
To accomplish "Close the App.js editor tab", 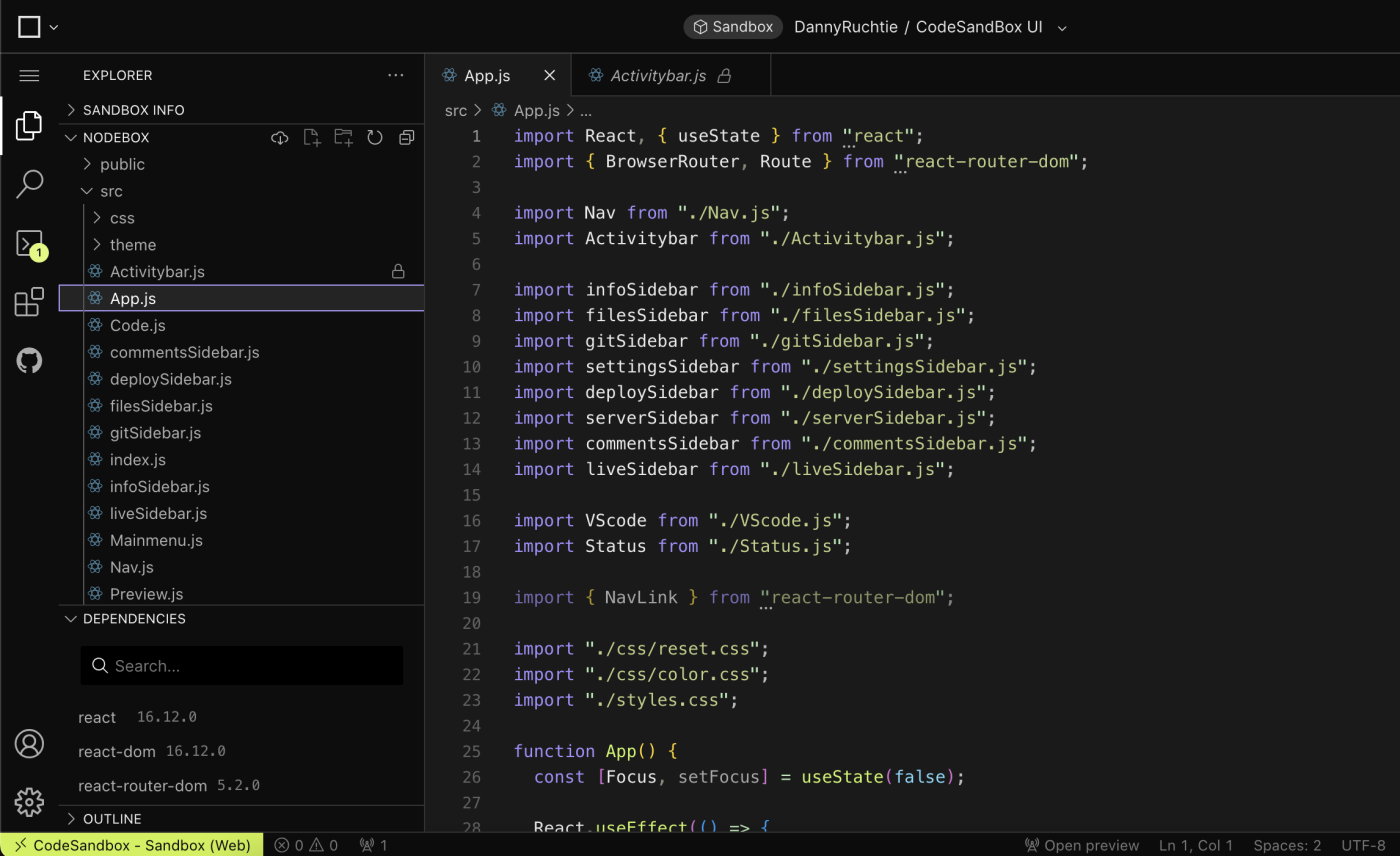I will (549, 76).
